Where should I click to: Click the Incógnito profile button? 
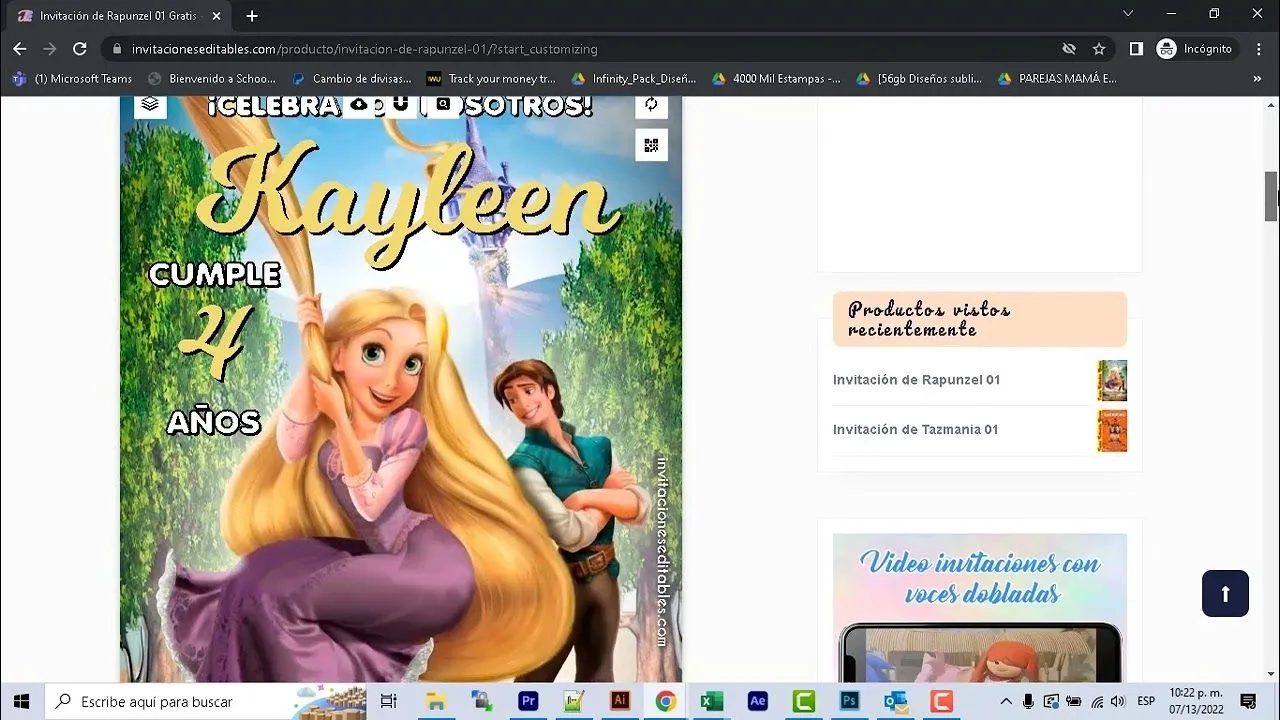[x=1196, y=49]
